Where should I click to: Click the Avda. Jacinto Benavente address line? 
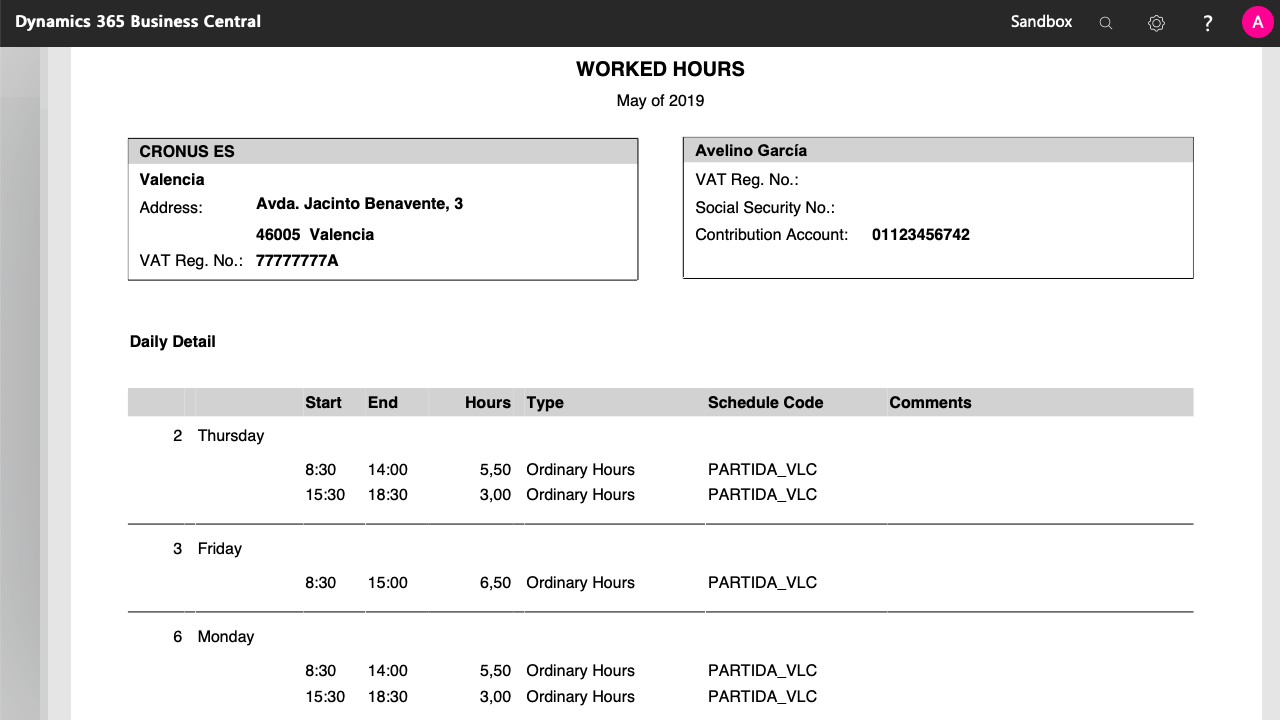point(359,204)
